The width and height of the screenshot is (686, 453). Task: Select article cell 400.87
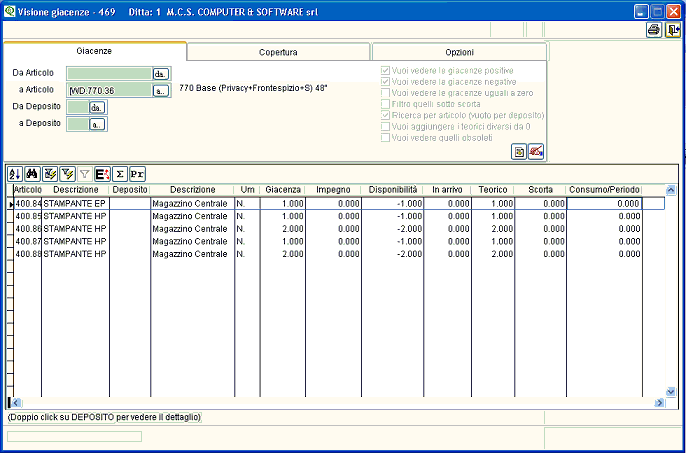tap(28, 242)
